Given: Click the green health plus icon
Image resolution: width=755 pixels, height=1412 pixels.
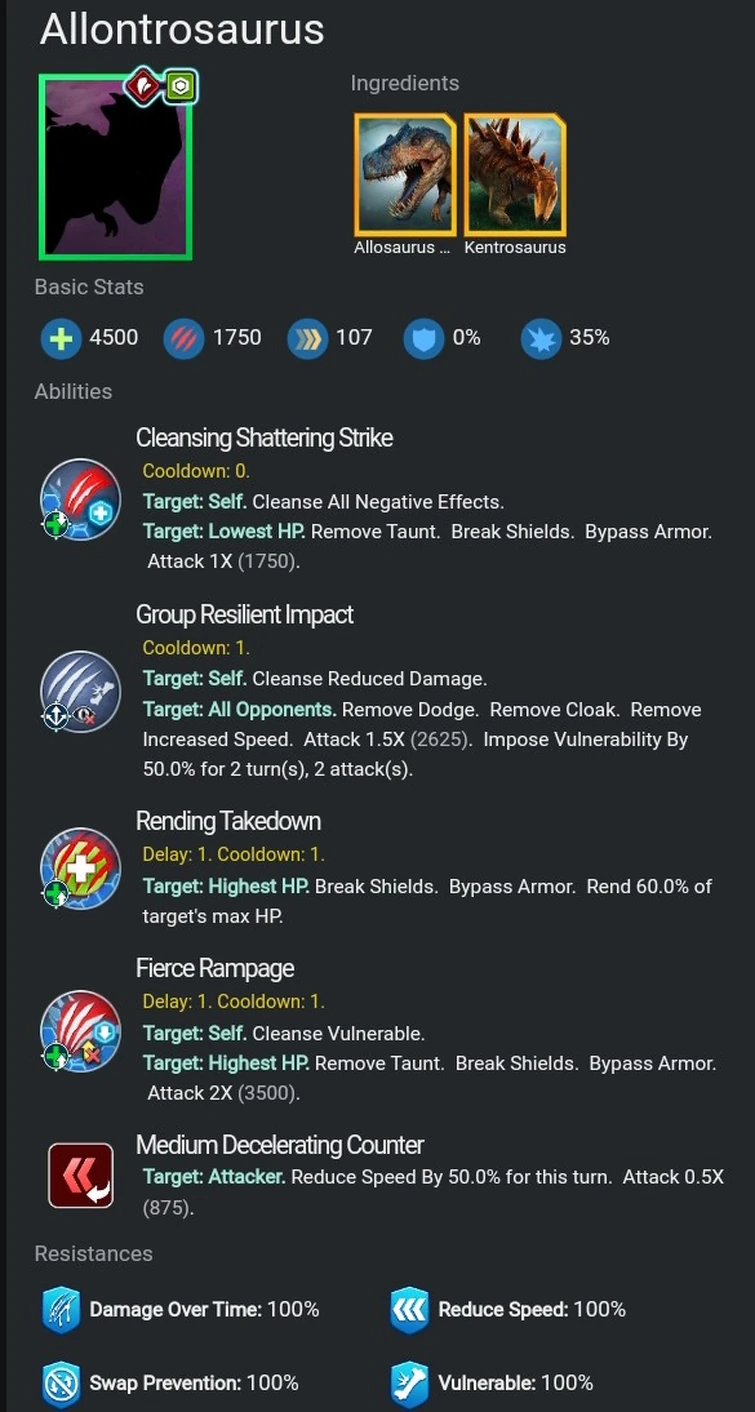Looking at the screenshot, I should pos(61,339).
